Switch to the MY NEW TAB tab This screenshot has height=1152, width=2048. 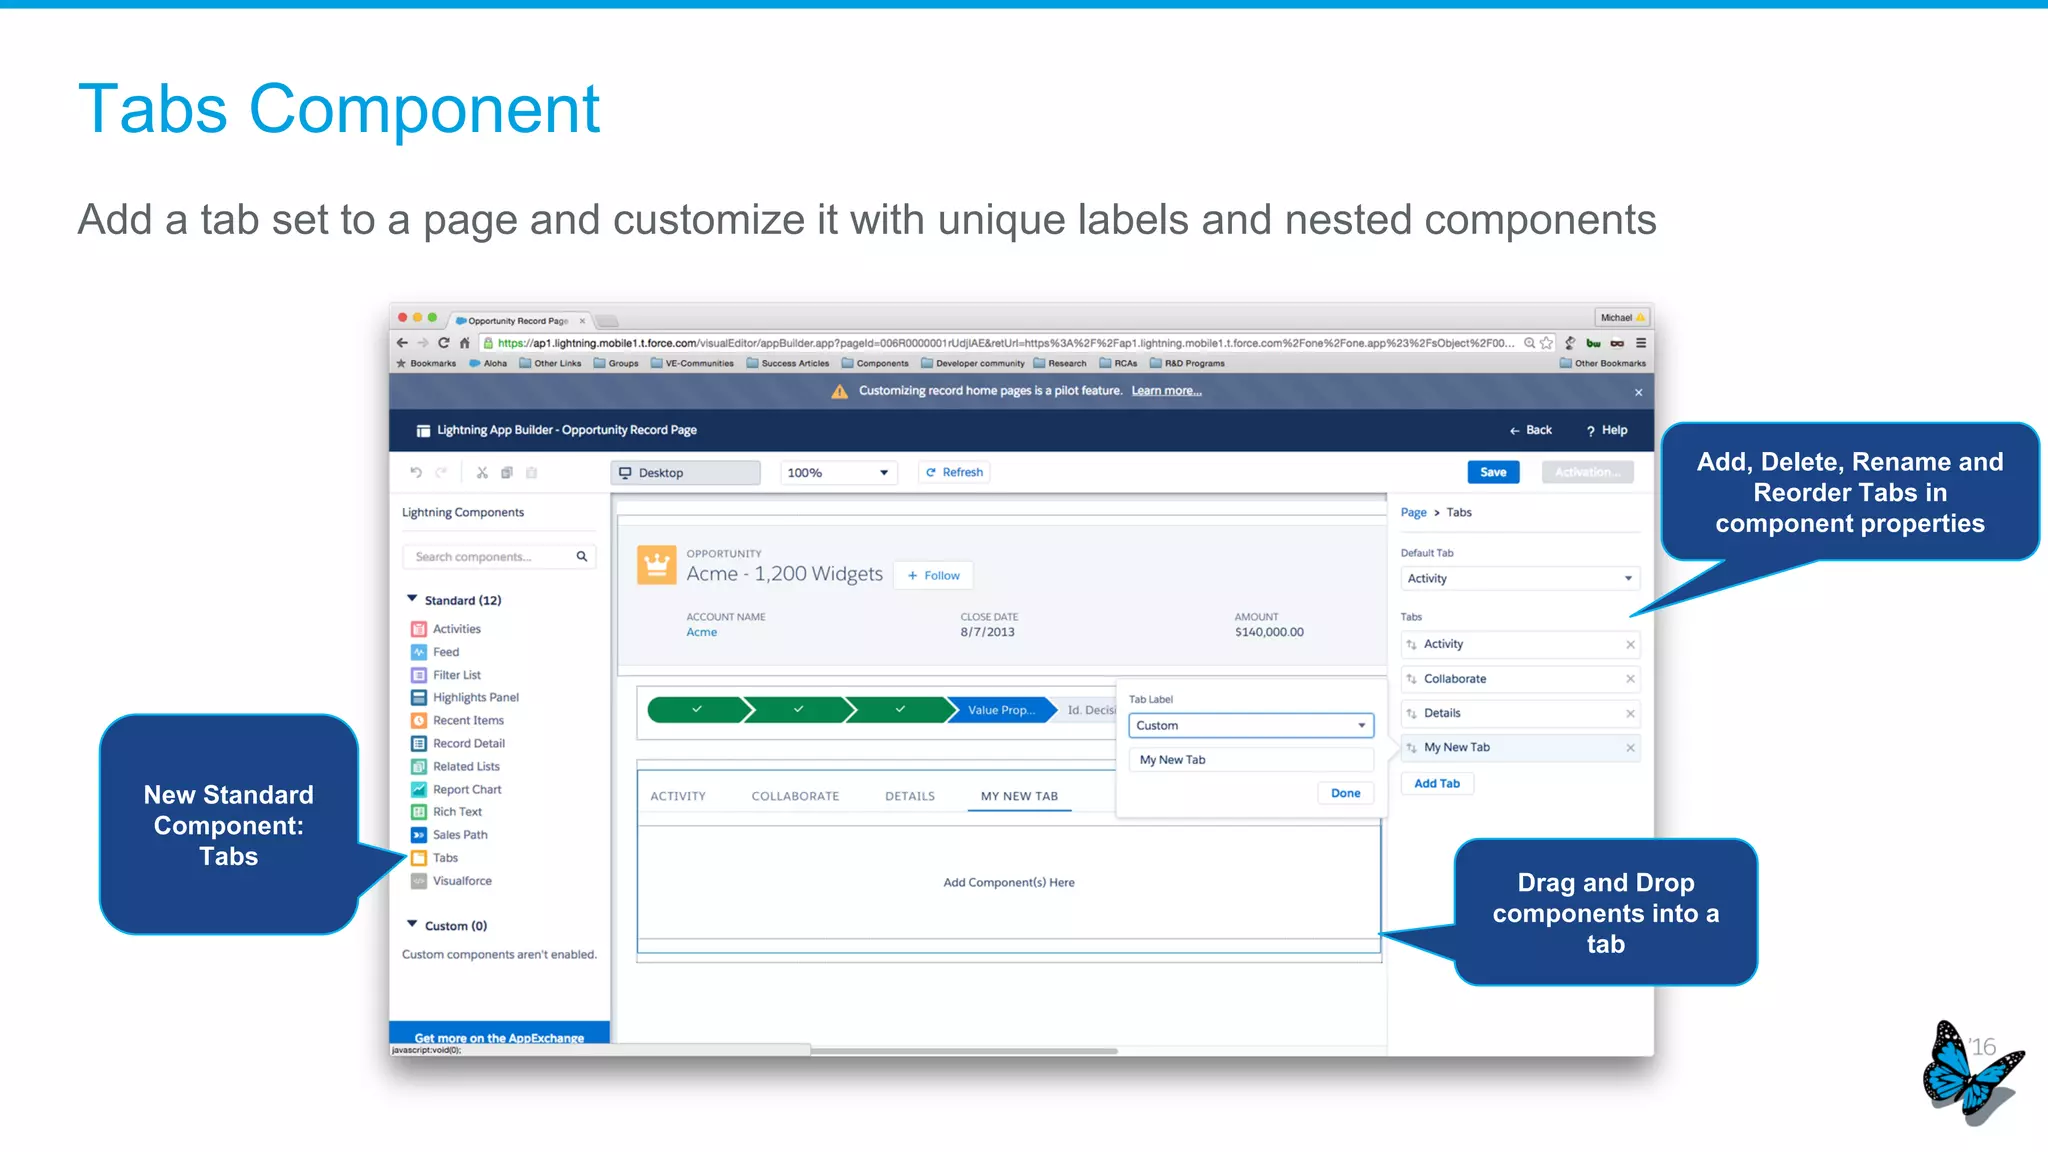pos(1019,796)
